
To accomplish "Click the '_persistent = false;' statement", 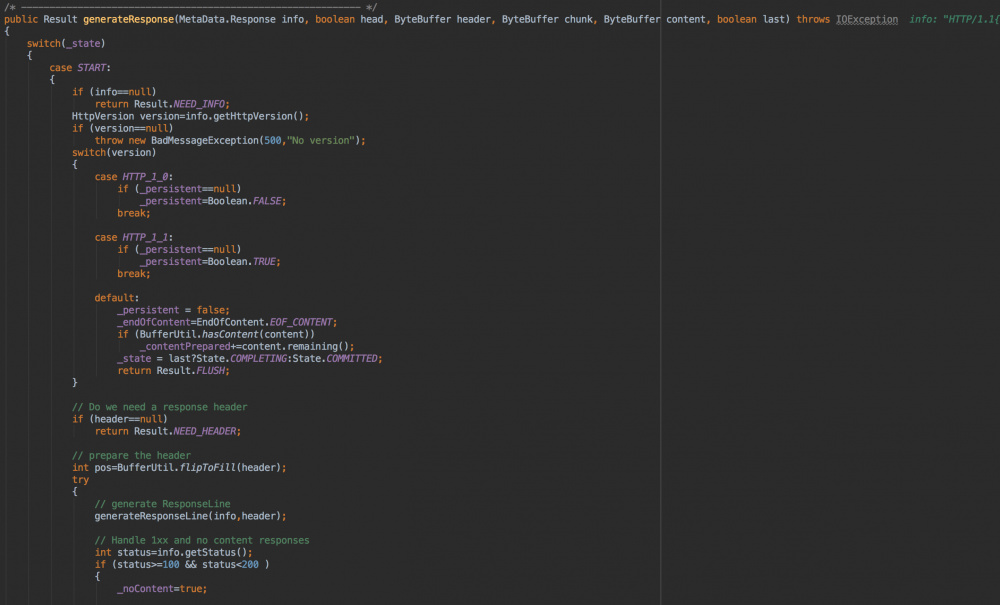I will (x=173, y=310).
